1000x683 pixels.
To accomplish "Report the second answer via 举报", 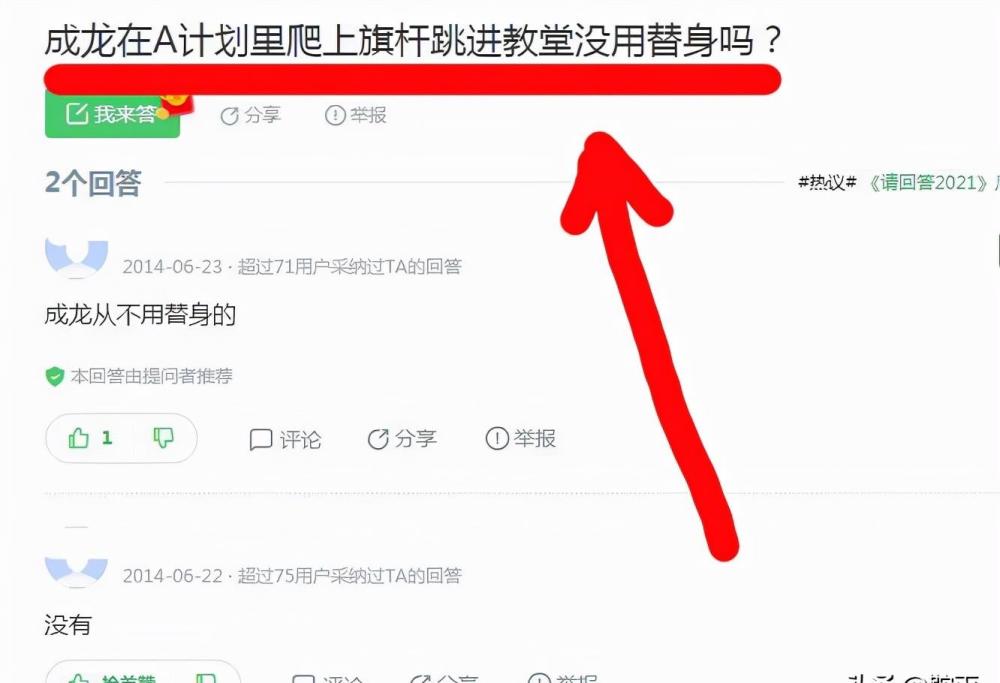I will coord(563,678).
